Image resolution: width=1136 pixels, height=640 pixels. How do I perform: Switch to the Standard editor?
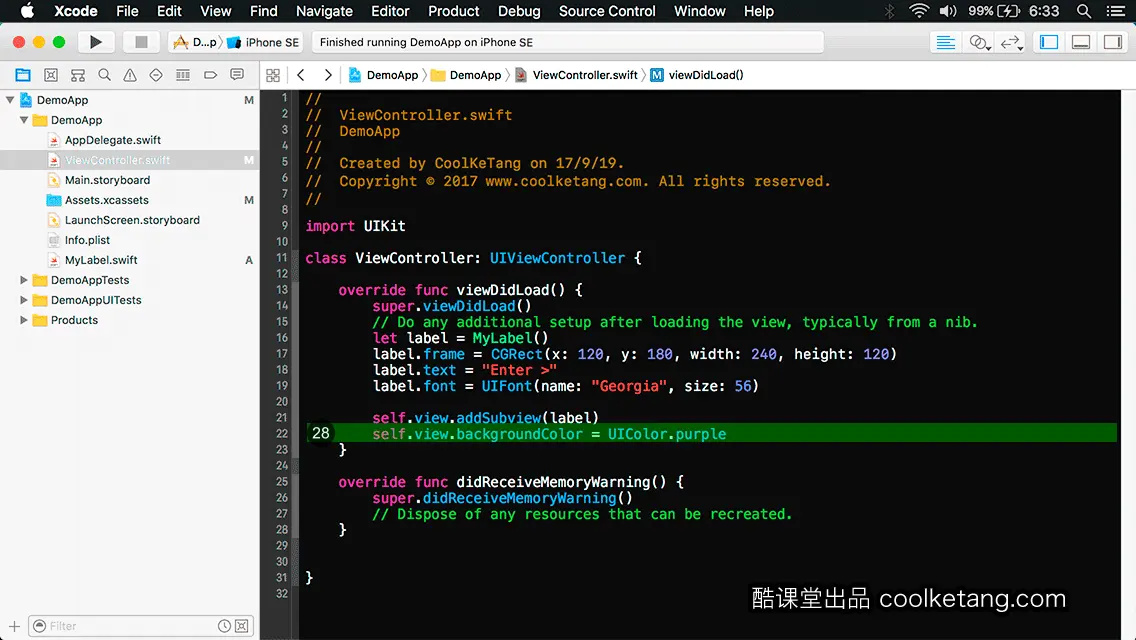[945, 42]
